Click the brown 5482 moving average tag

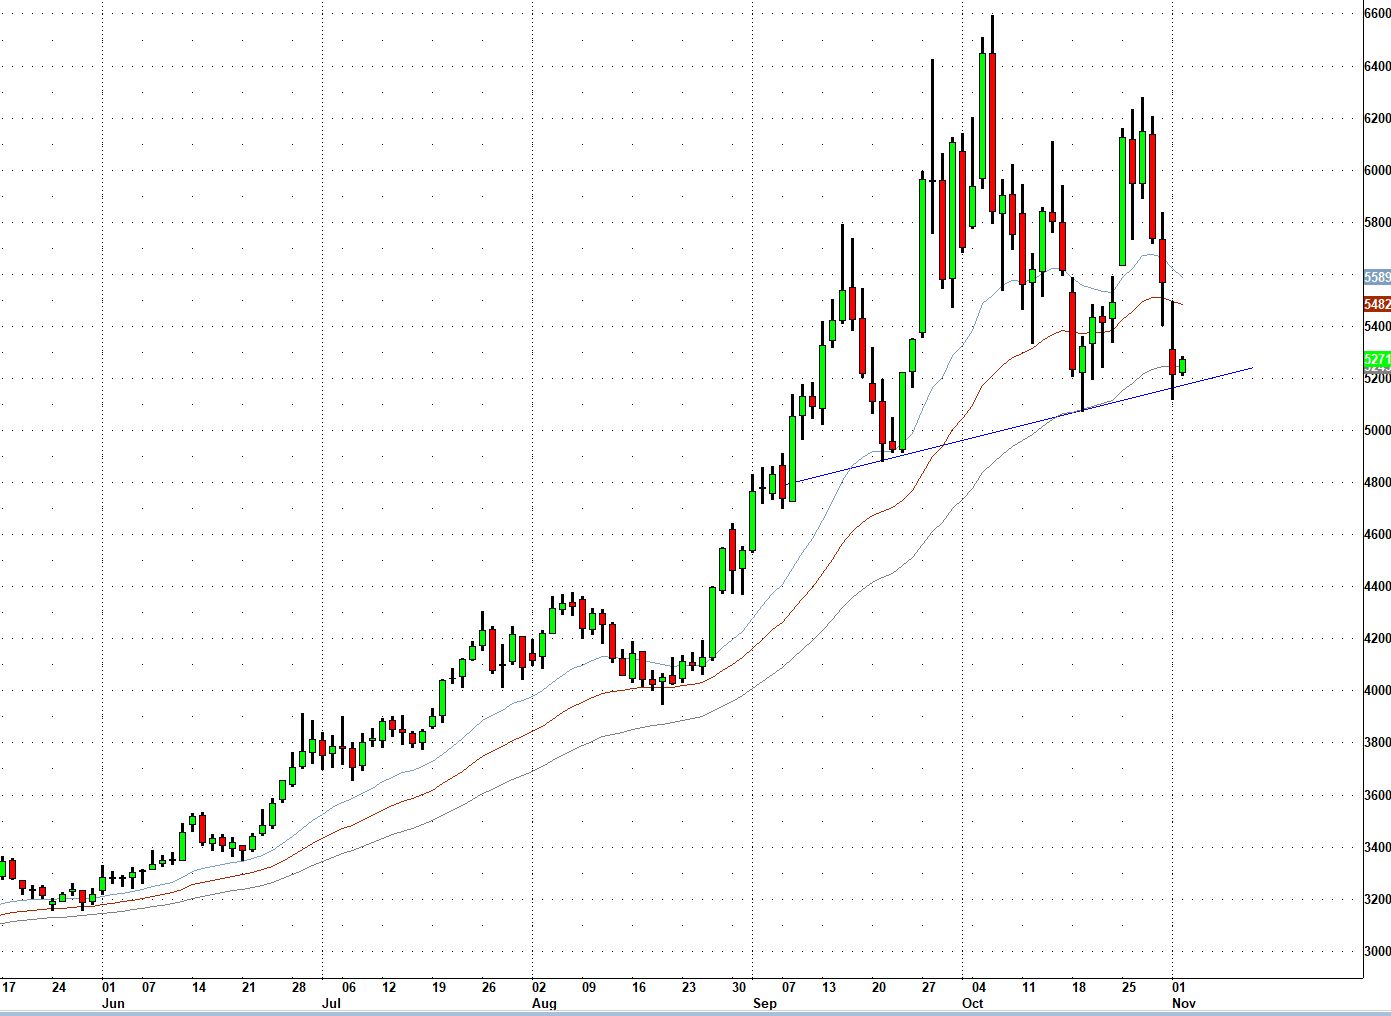1377,304
